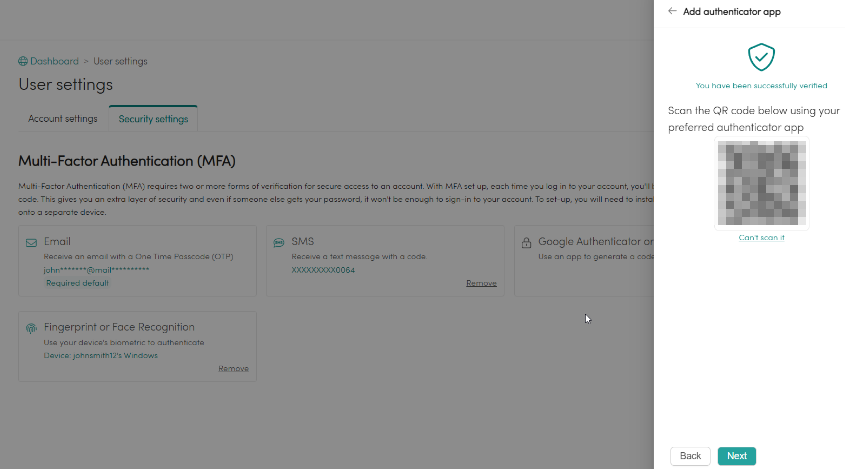Click the globe icon beside Dashboard

coord(23,61)
